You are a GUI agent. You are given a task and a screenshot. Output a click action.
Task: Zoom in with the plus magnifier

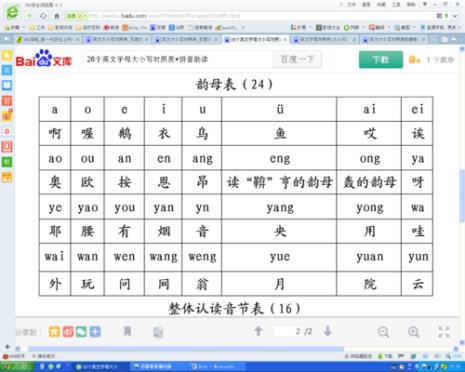pos(414,332)
